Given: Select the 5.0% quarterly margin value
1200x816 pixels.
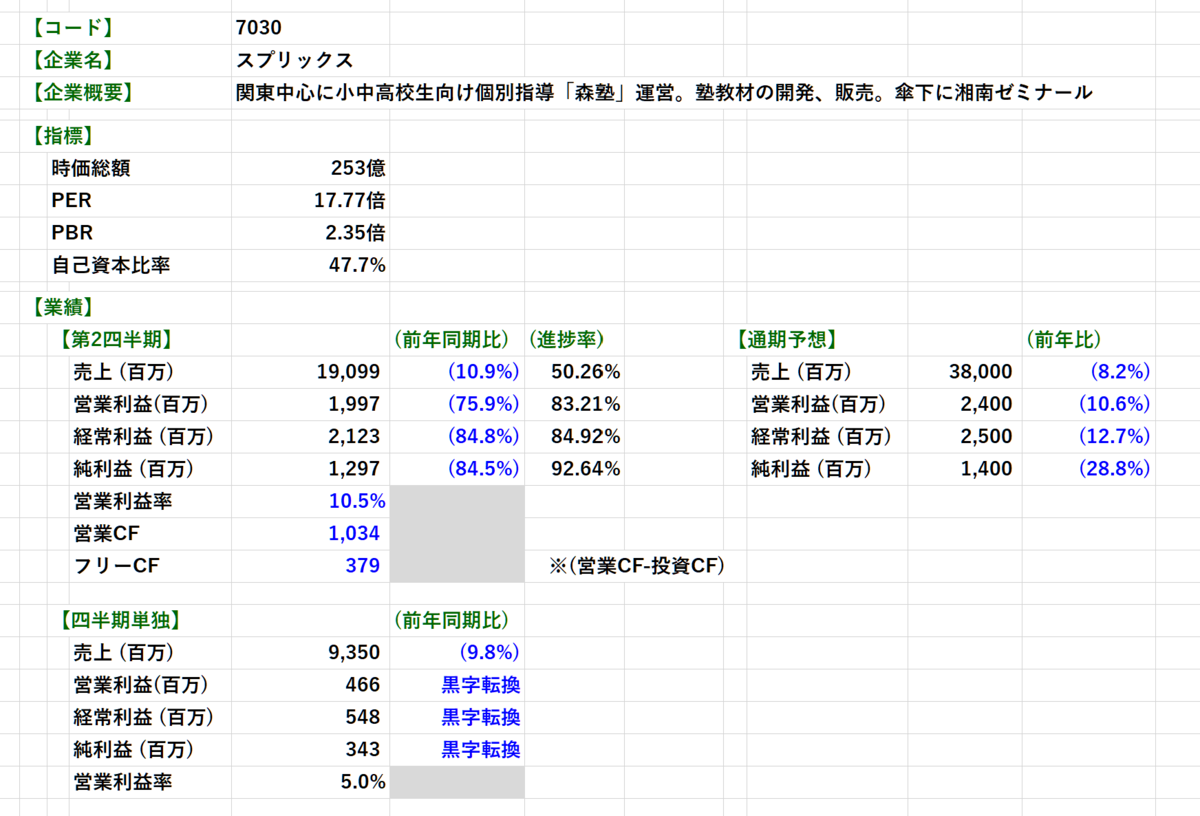Looking at the screenshot, I should pos(363,782).
